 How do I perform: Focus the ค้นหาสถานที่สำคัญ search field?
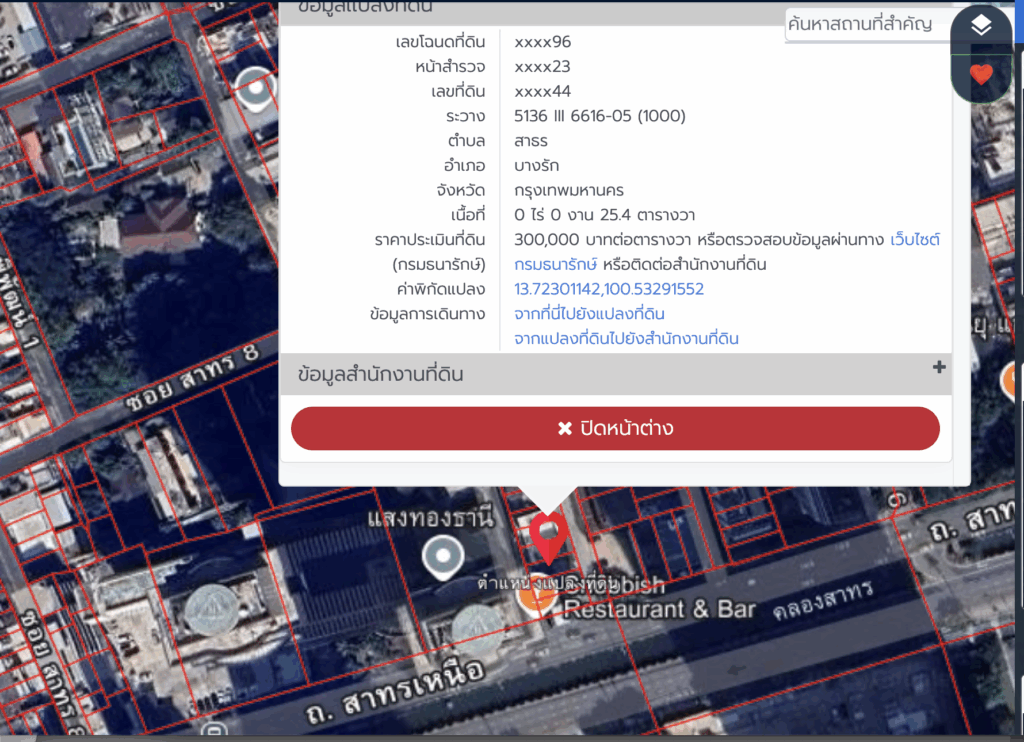[x=865, y=25]
